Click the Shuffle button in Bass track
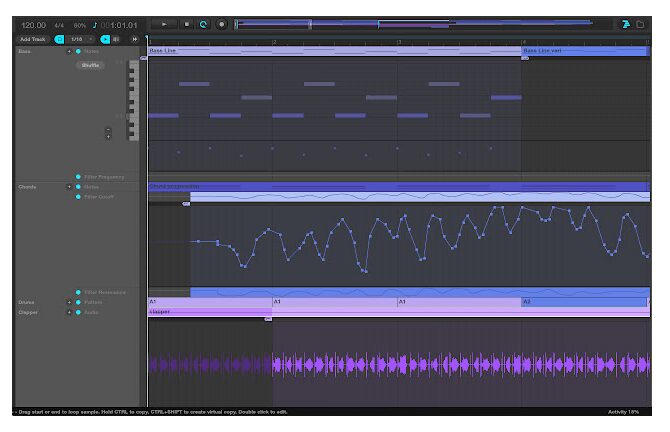 [x=90, y=65]
